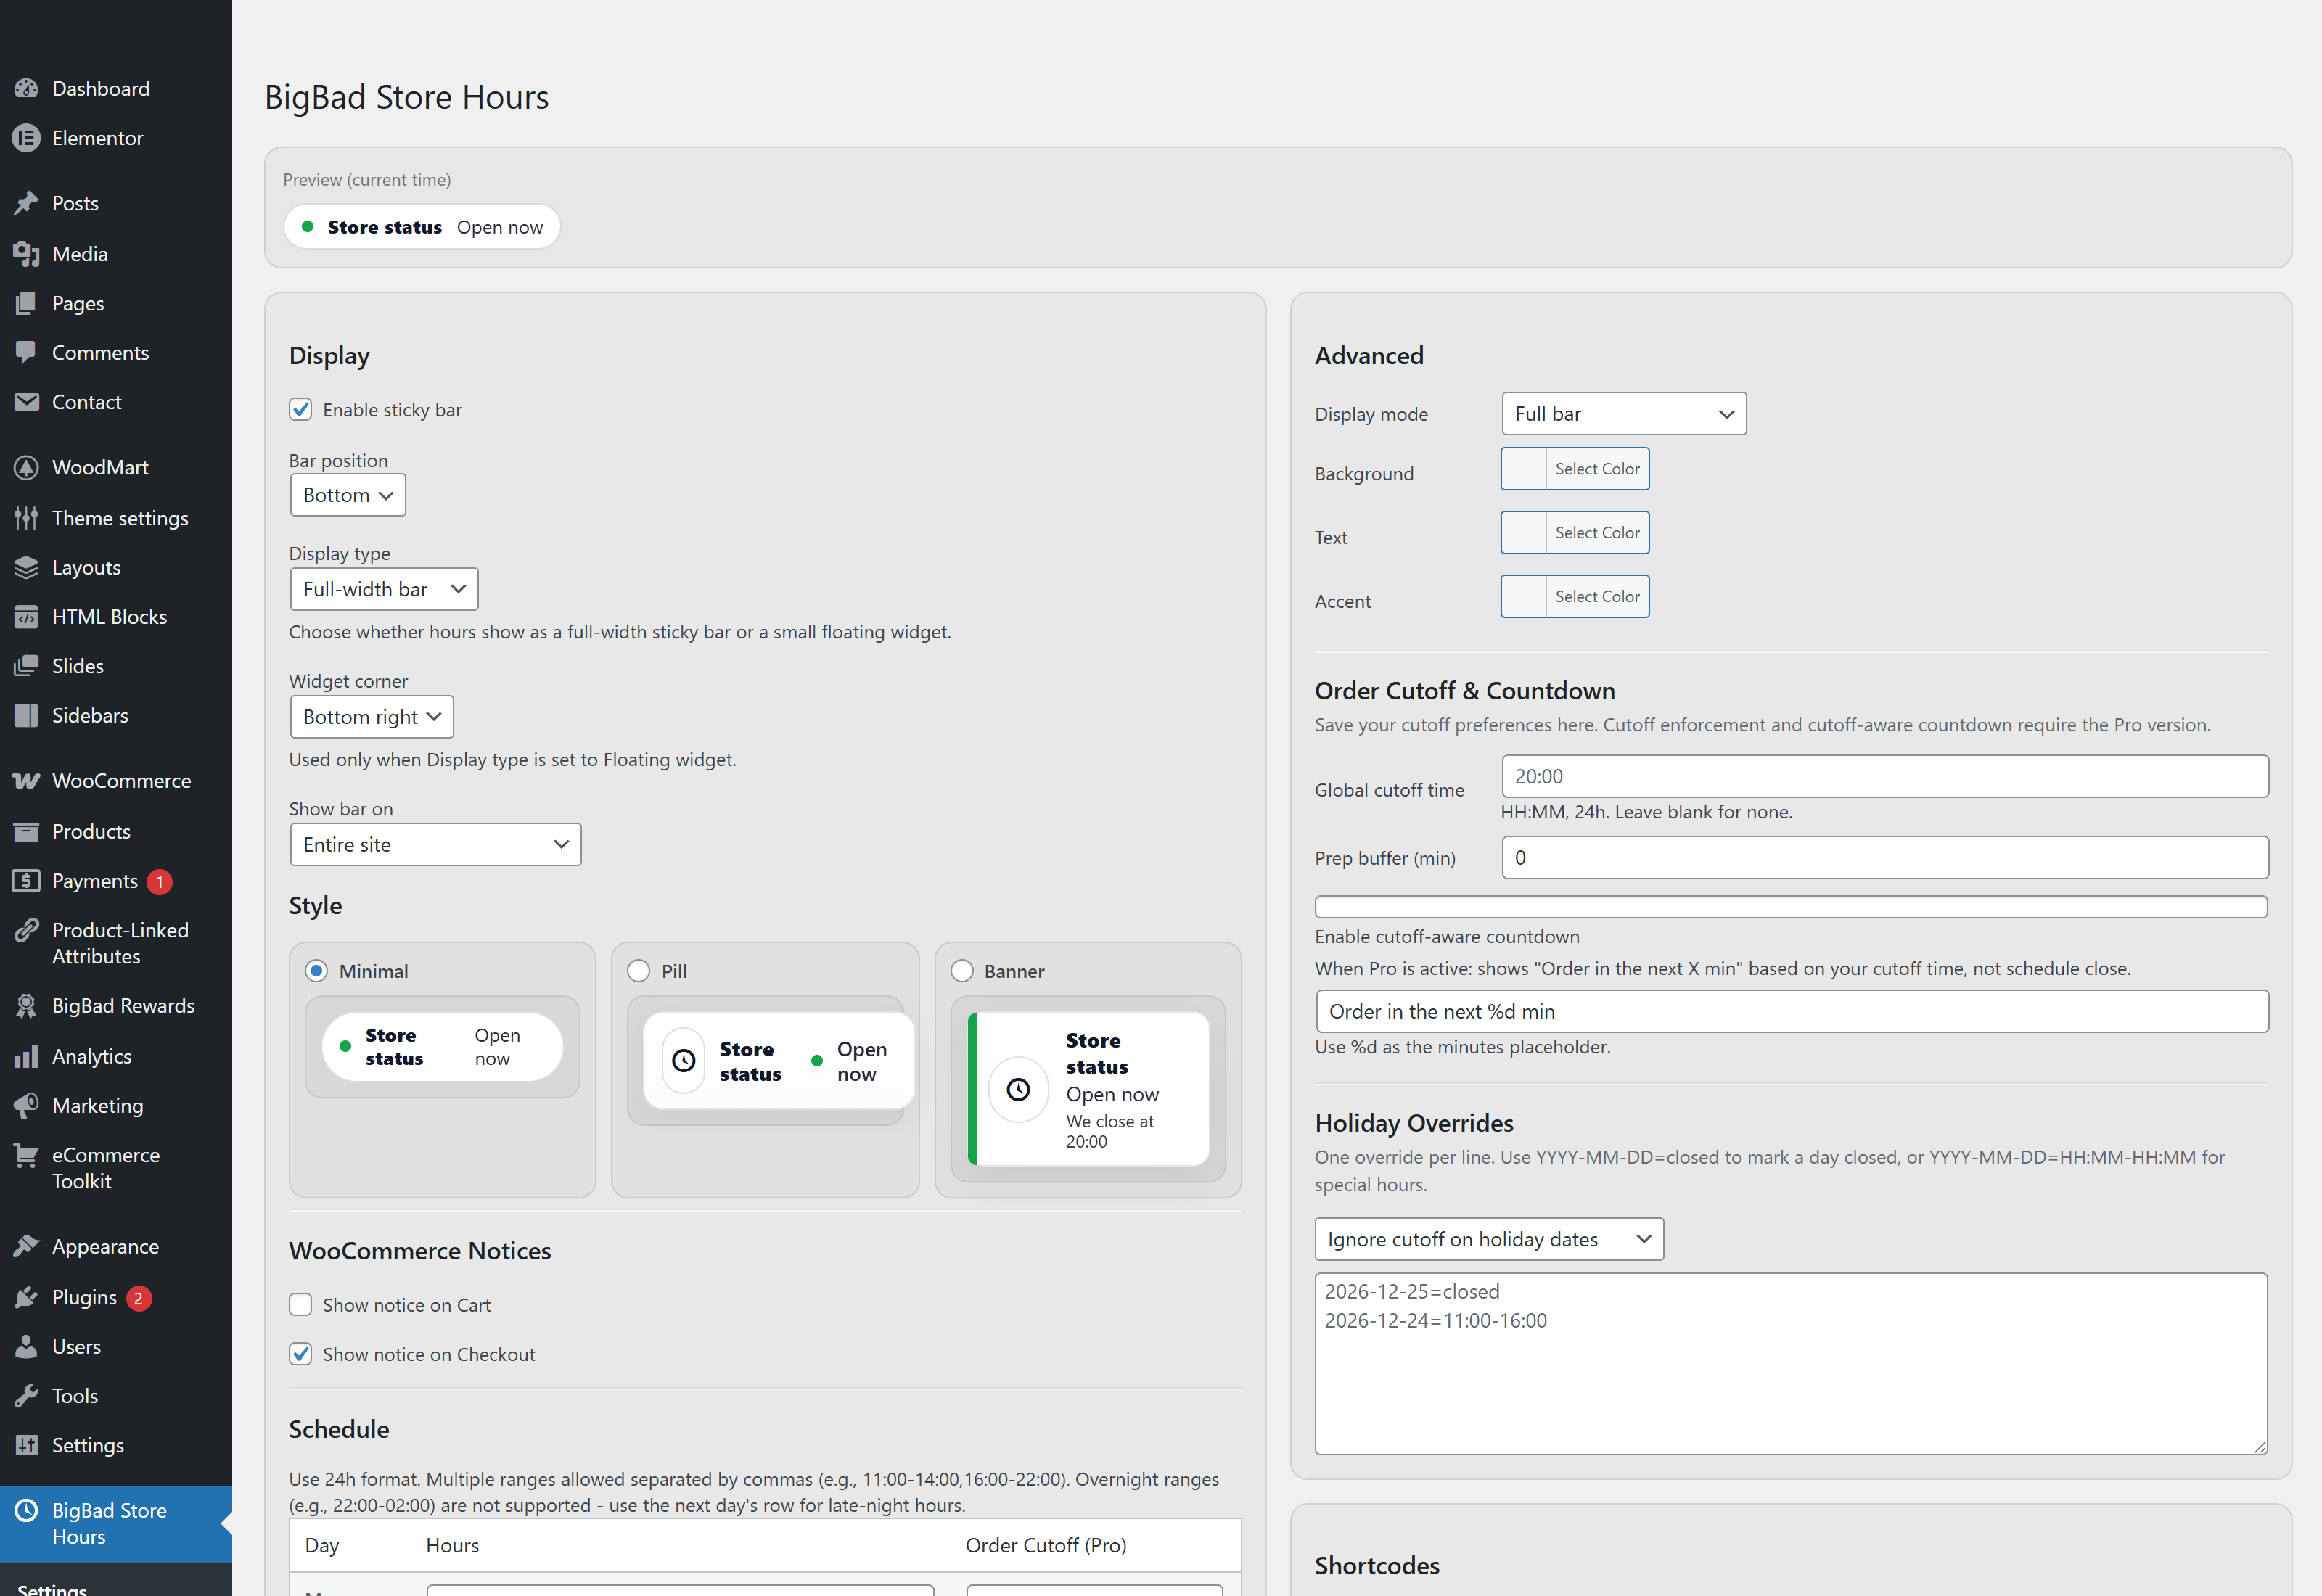Click the WooCommerce Woo icon
This screenshot has height=1596, width=2322.
(x=27, y=781)
